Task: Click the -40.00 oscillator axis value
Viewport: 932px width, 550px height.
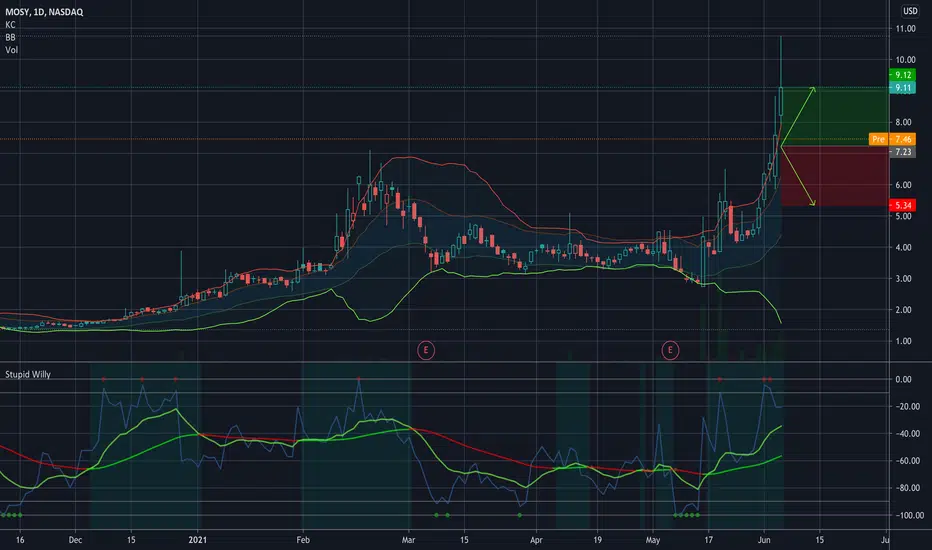Action: point(907,434)
